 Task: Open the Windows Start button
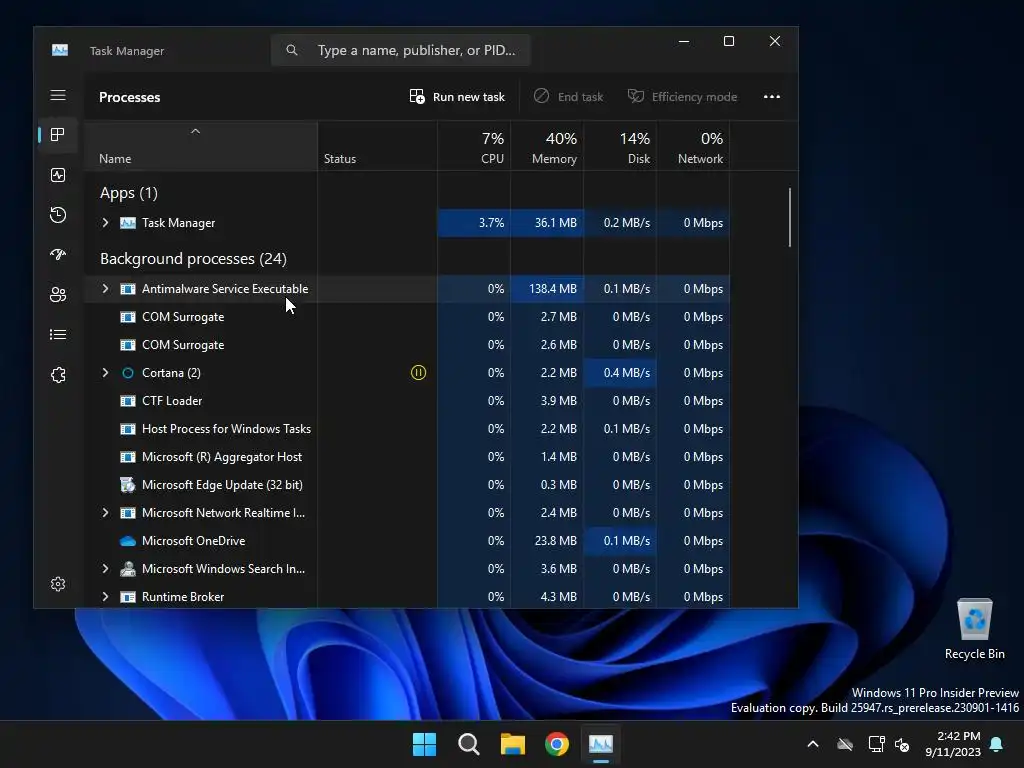pyautogui.click(x=424, y=744)
